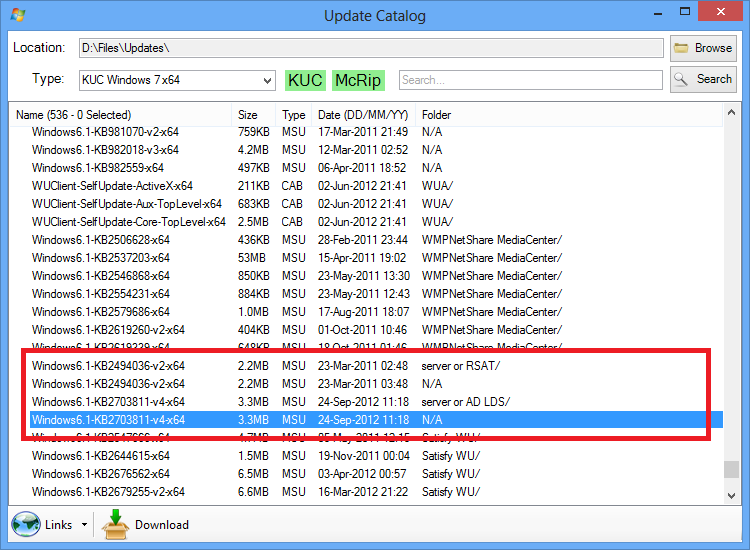This screenshot has height=550, width=750.
Task: Select row Windows6.1-KB2679255-v2-x64
Action: pos(376,492)
